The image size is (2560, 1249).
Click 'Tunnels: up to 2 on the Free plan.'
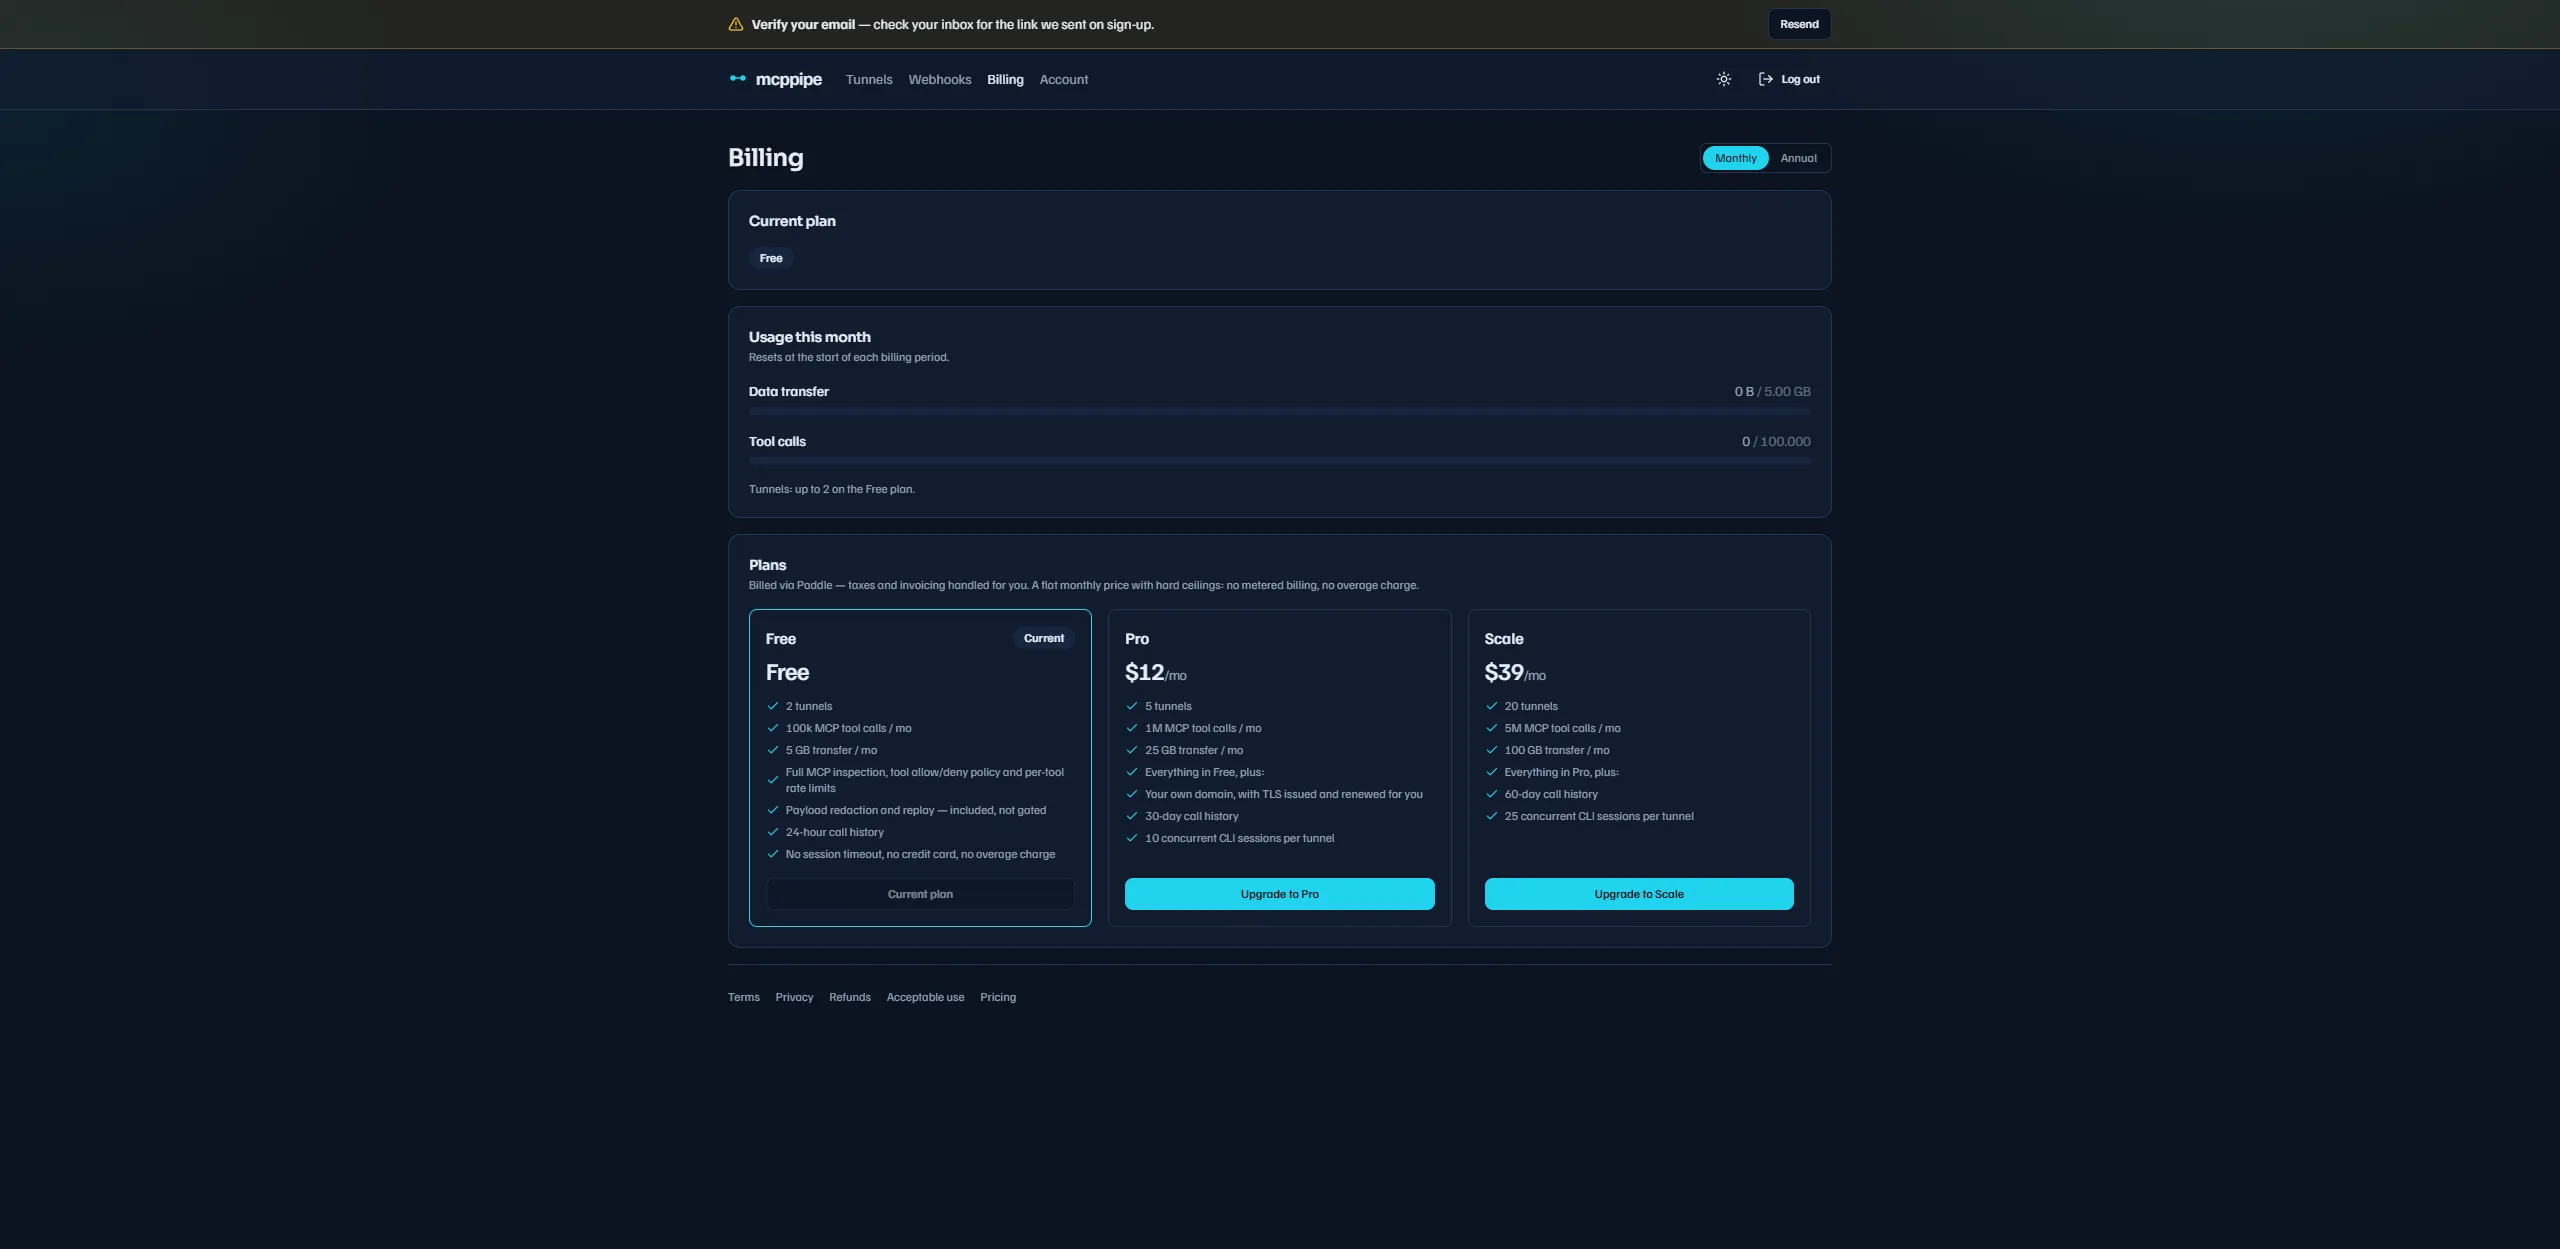click(x=832, y=489)
